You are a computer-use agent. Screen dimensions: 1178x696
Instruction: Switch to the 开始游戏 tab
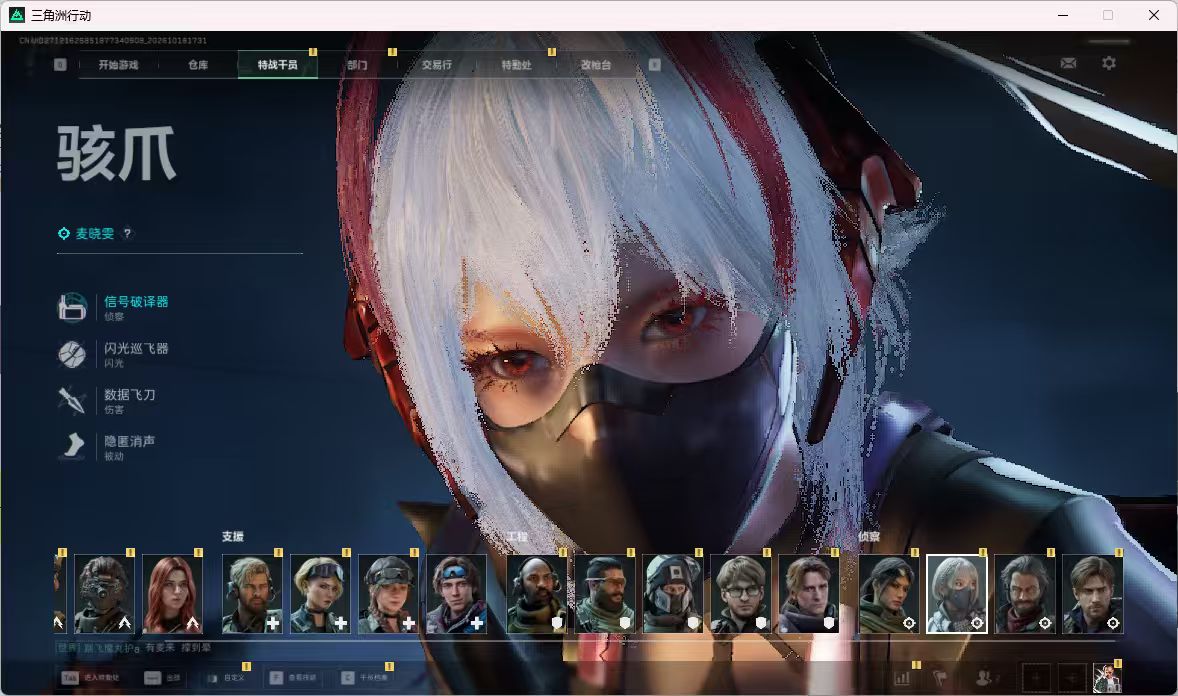coord(119,65)
